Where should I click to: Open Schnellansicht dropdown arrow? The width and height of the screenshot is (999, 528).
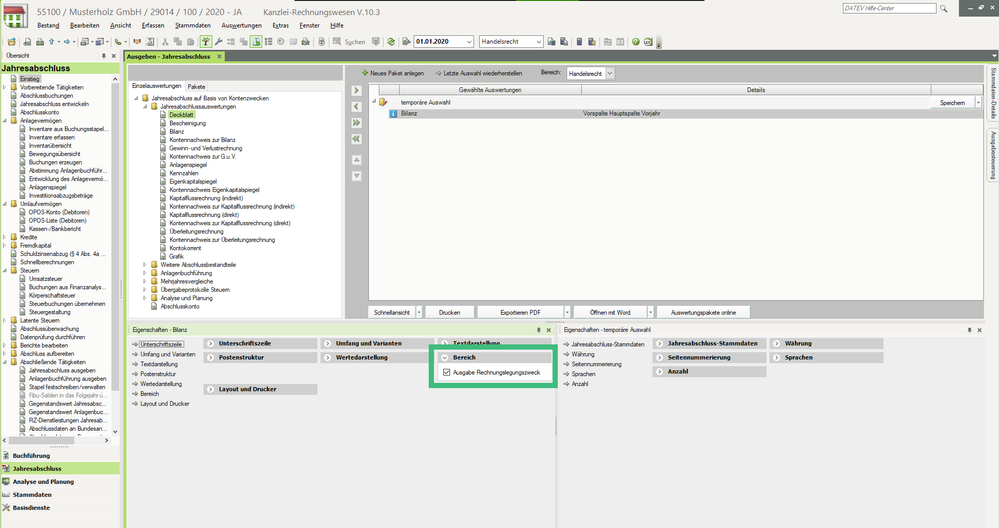click(419, 312)
